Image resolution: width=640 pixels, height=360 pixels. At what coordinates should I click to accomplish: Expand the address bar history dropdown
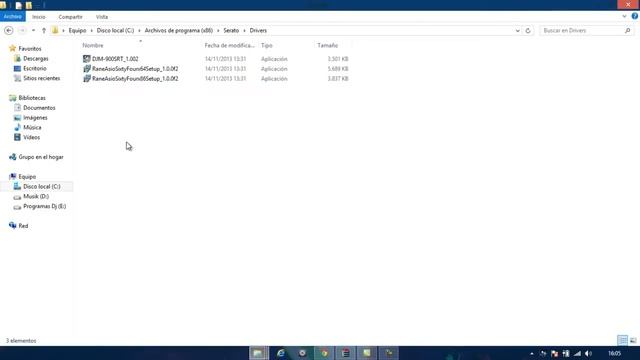click(518, 31)
